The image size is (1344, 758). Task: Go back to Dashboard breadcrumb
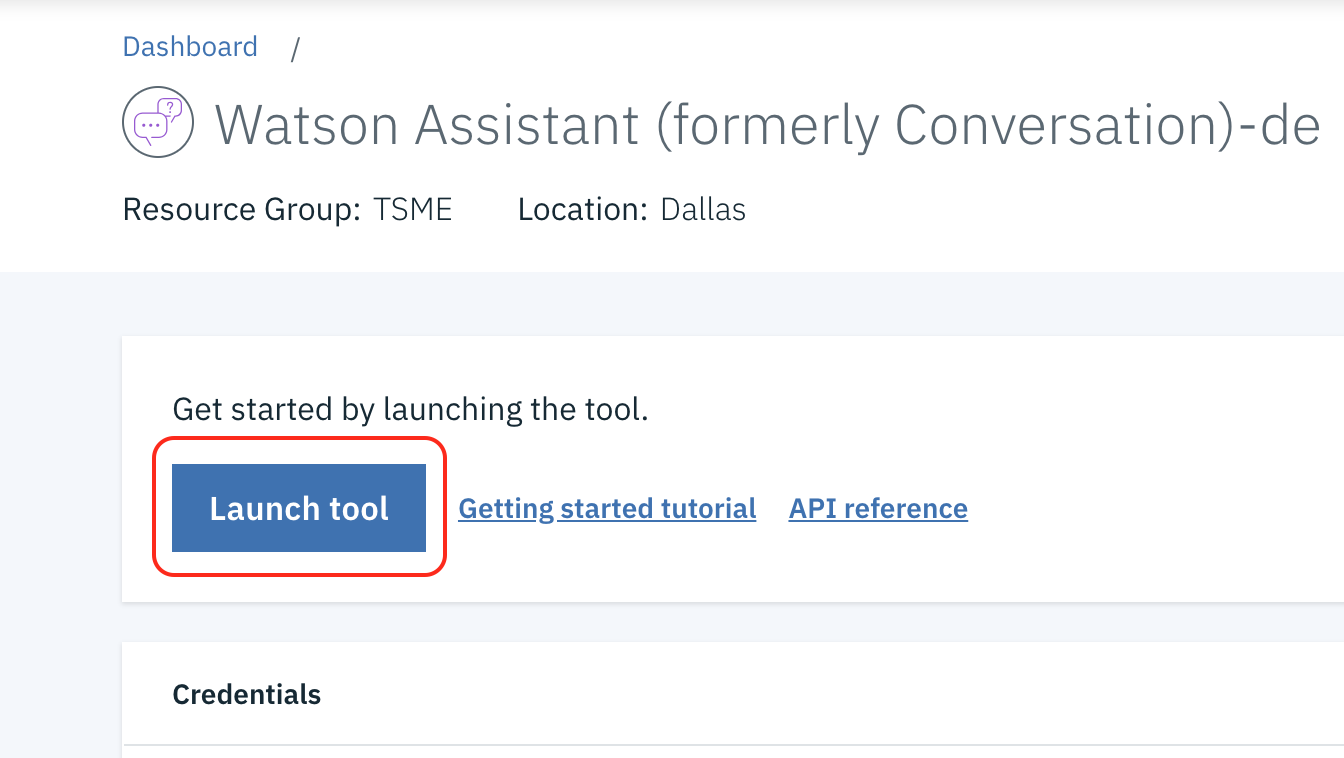coord(190,46)
